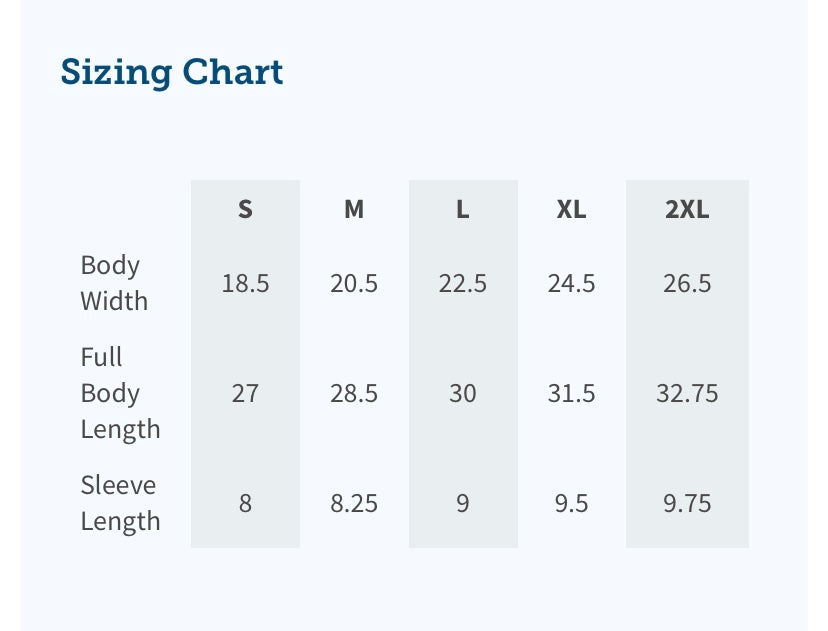This screenshot has width=828, height=631.
Task: Click the 9.75 sleeve length cell
Action: (x=687, y=503)
